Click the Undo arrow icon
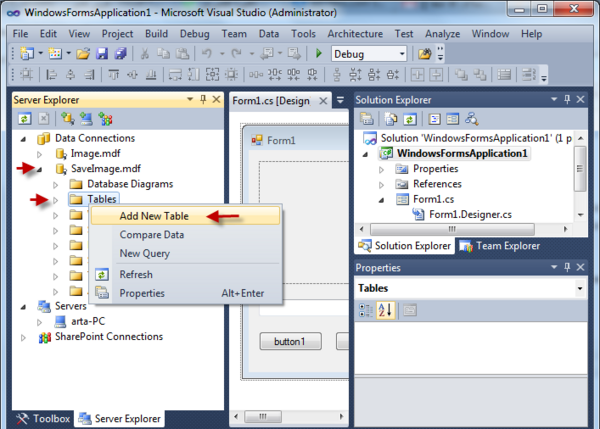Screen dimensions: 600x429 [207, 54]
